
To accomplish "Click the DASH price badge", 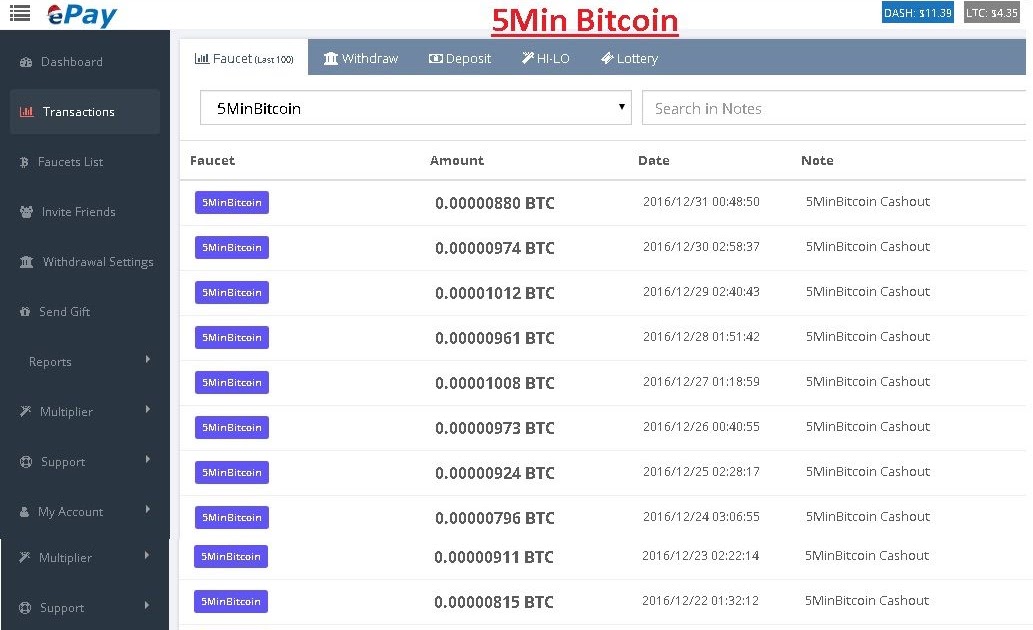I will 918,13.
